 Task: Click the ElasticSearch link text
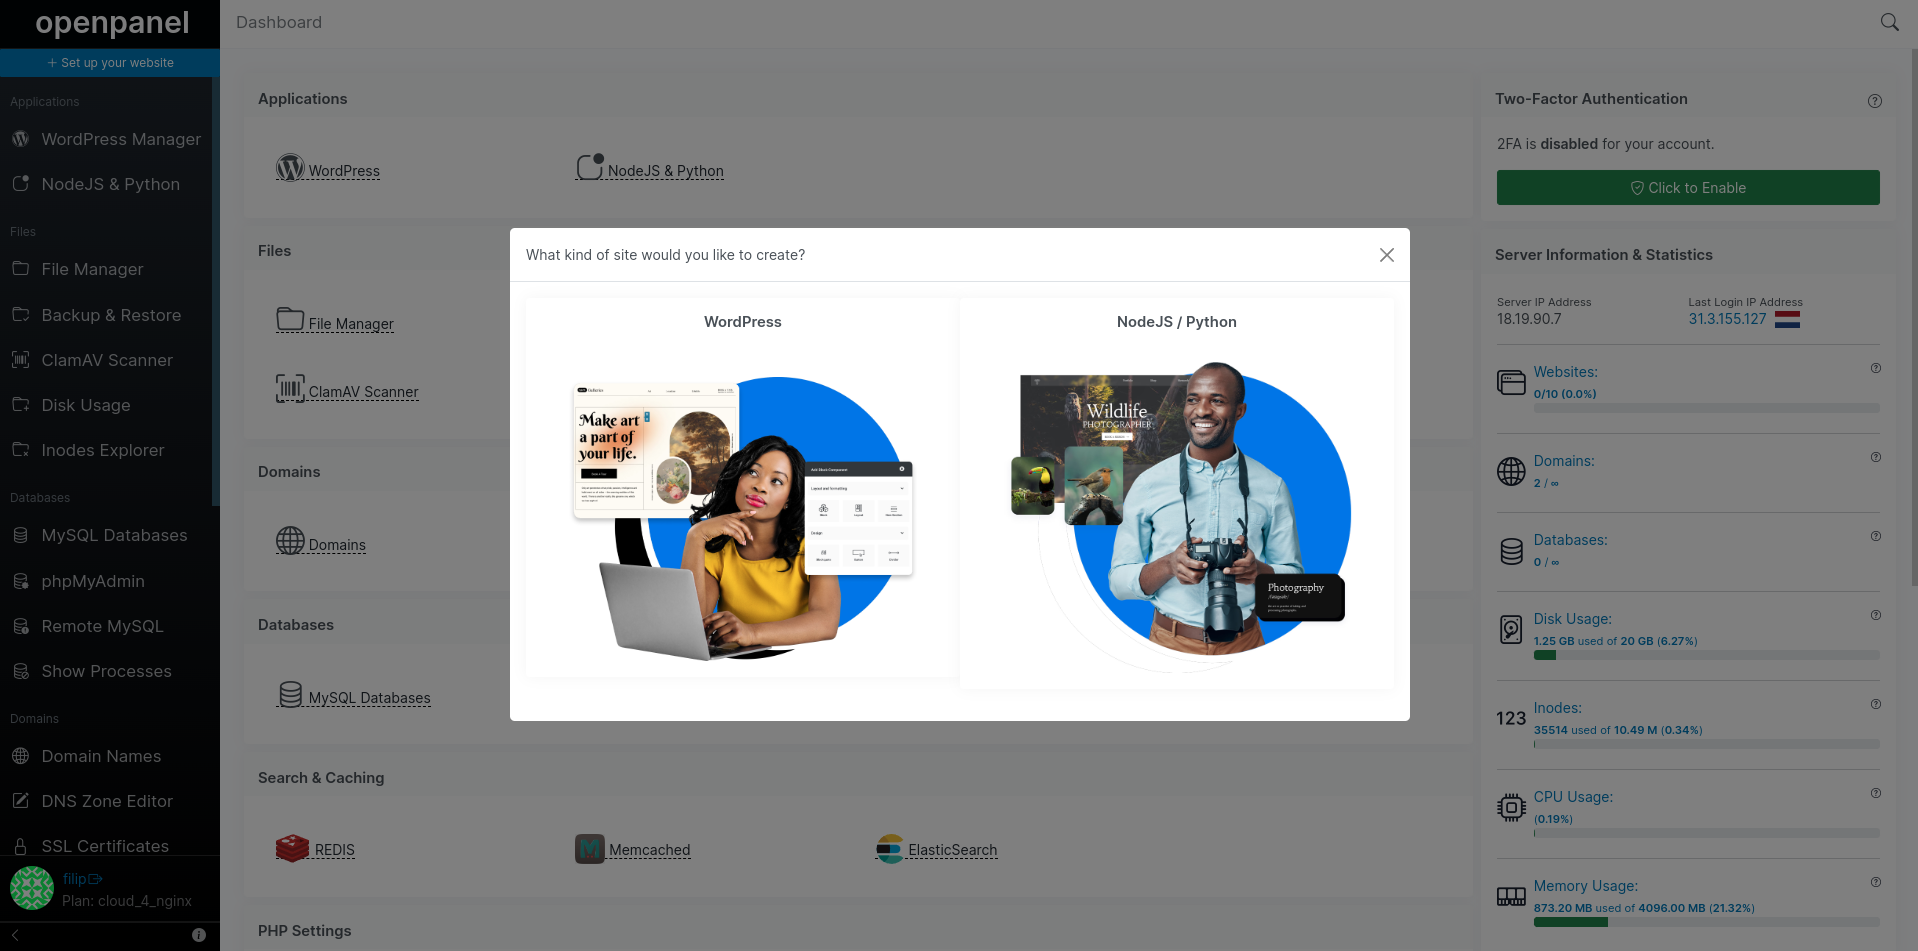(x=953, y=850)
